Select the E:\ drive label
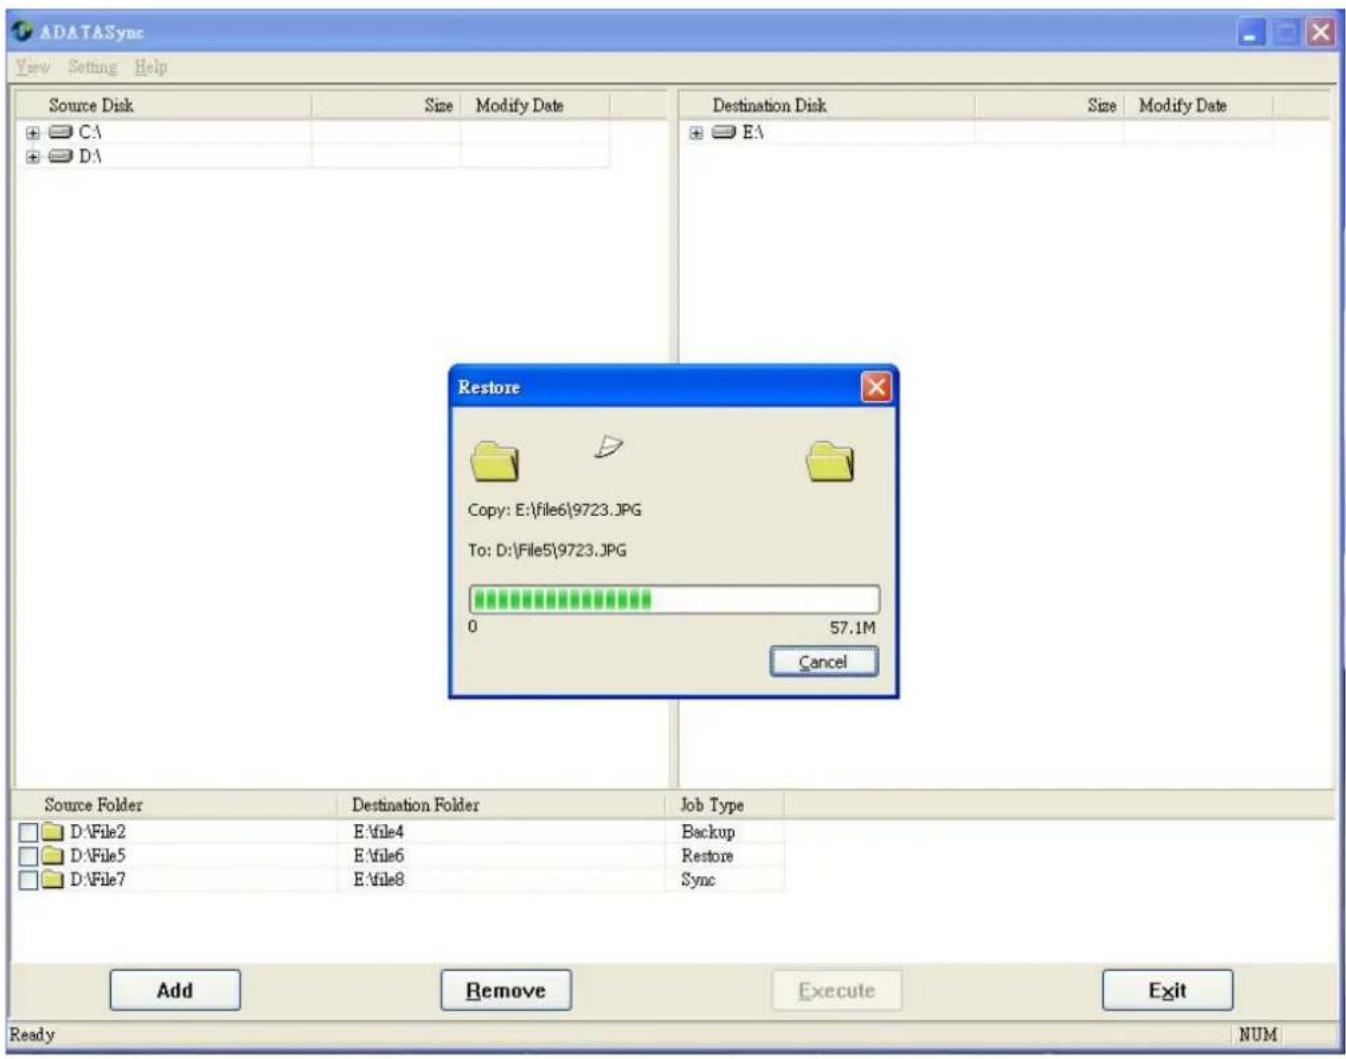 753,132
